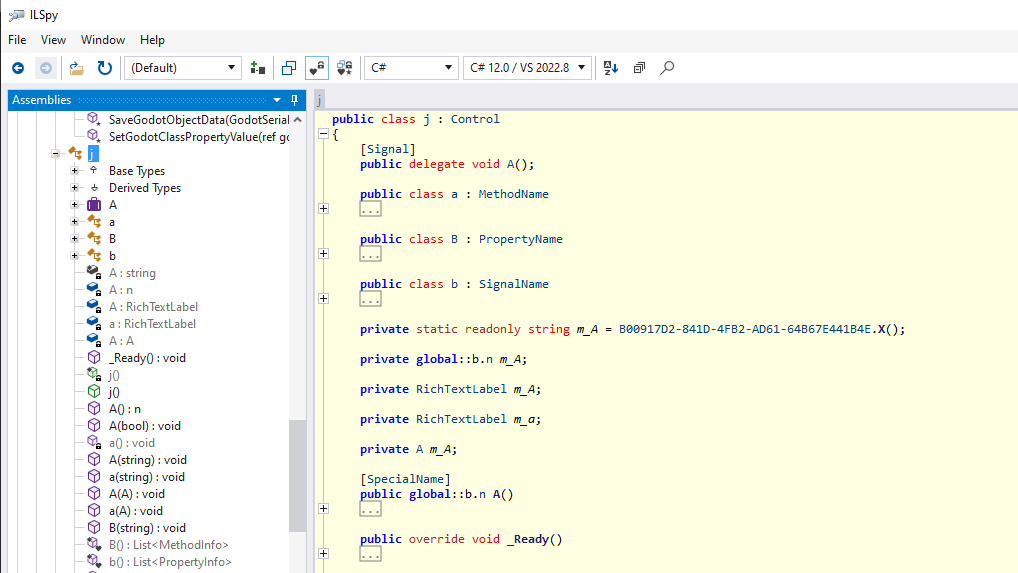Image resolution: width=1018 pixels, height=573 pixels.
Task: Click the MethodName type link in code
Action: [513, 194]
